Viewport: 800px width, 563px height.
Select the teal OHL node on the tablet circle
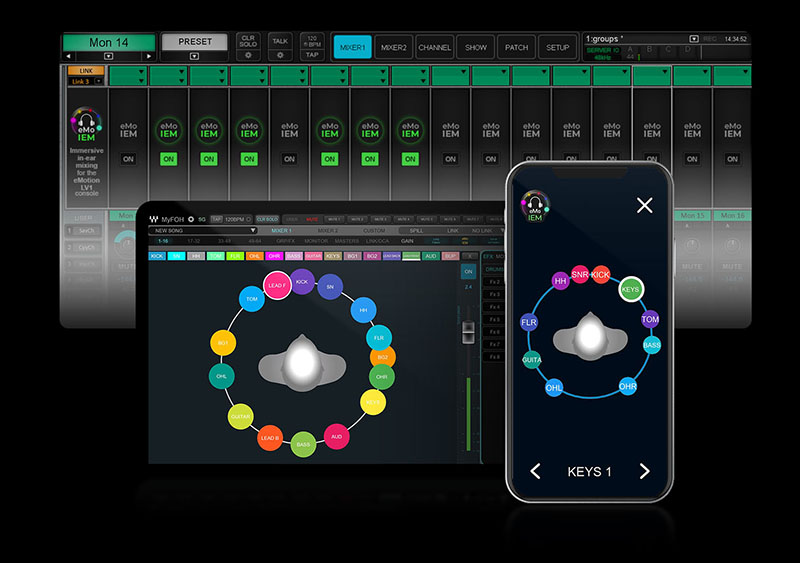[221, 376]
